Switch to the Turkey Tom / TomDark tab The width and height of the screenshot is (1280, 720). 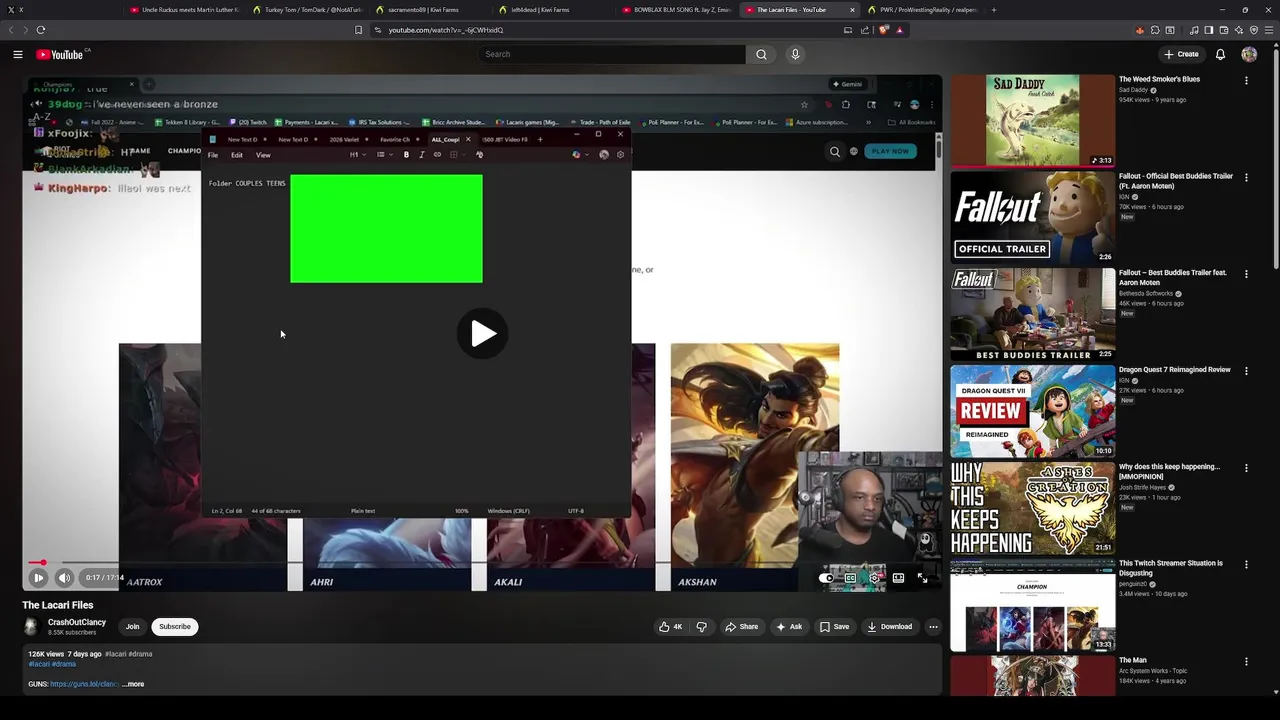[308, 10]
